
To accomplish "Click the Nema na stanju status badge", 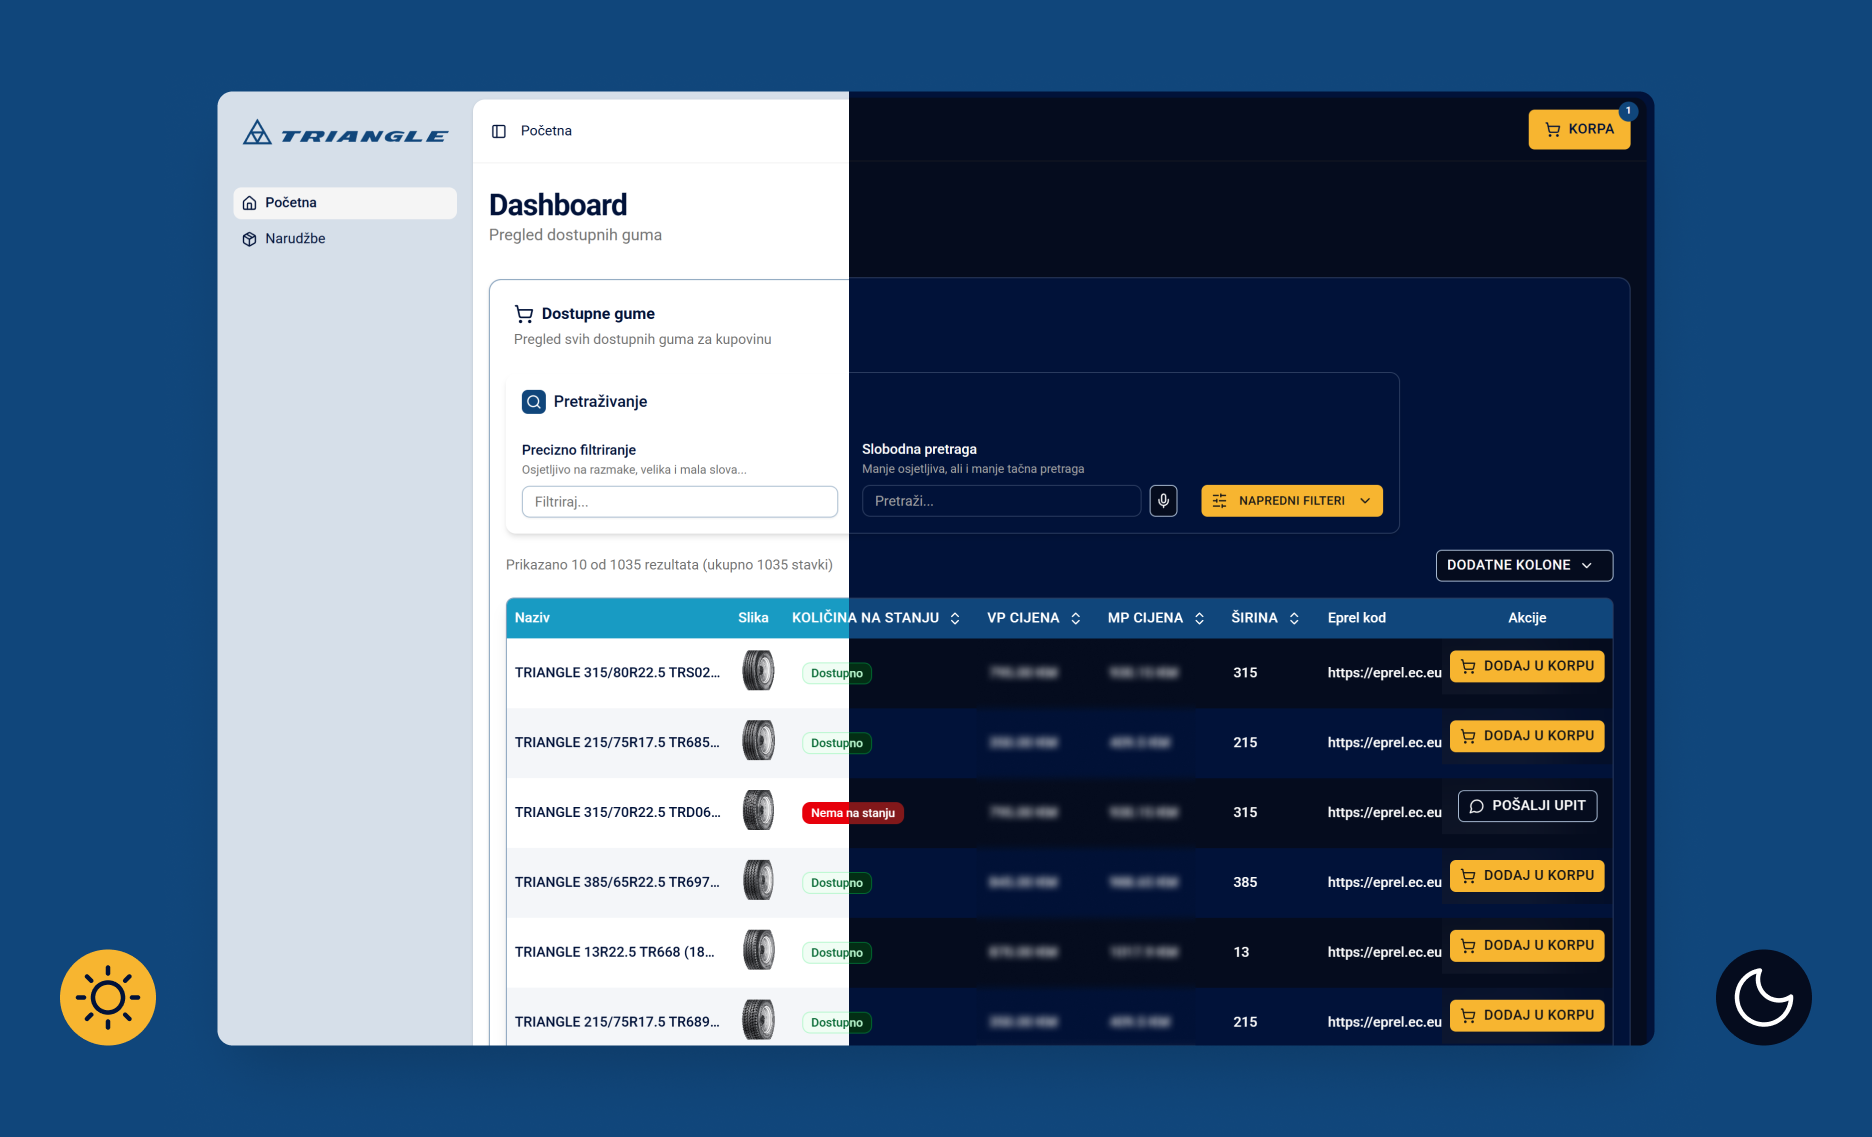I will click(853, 813).
